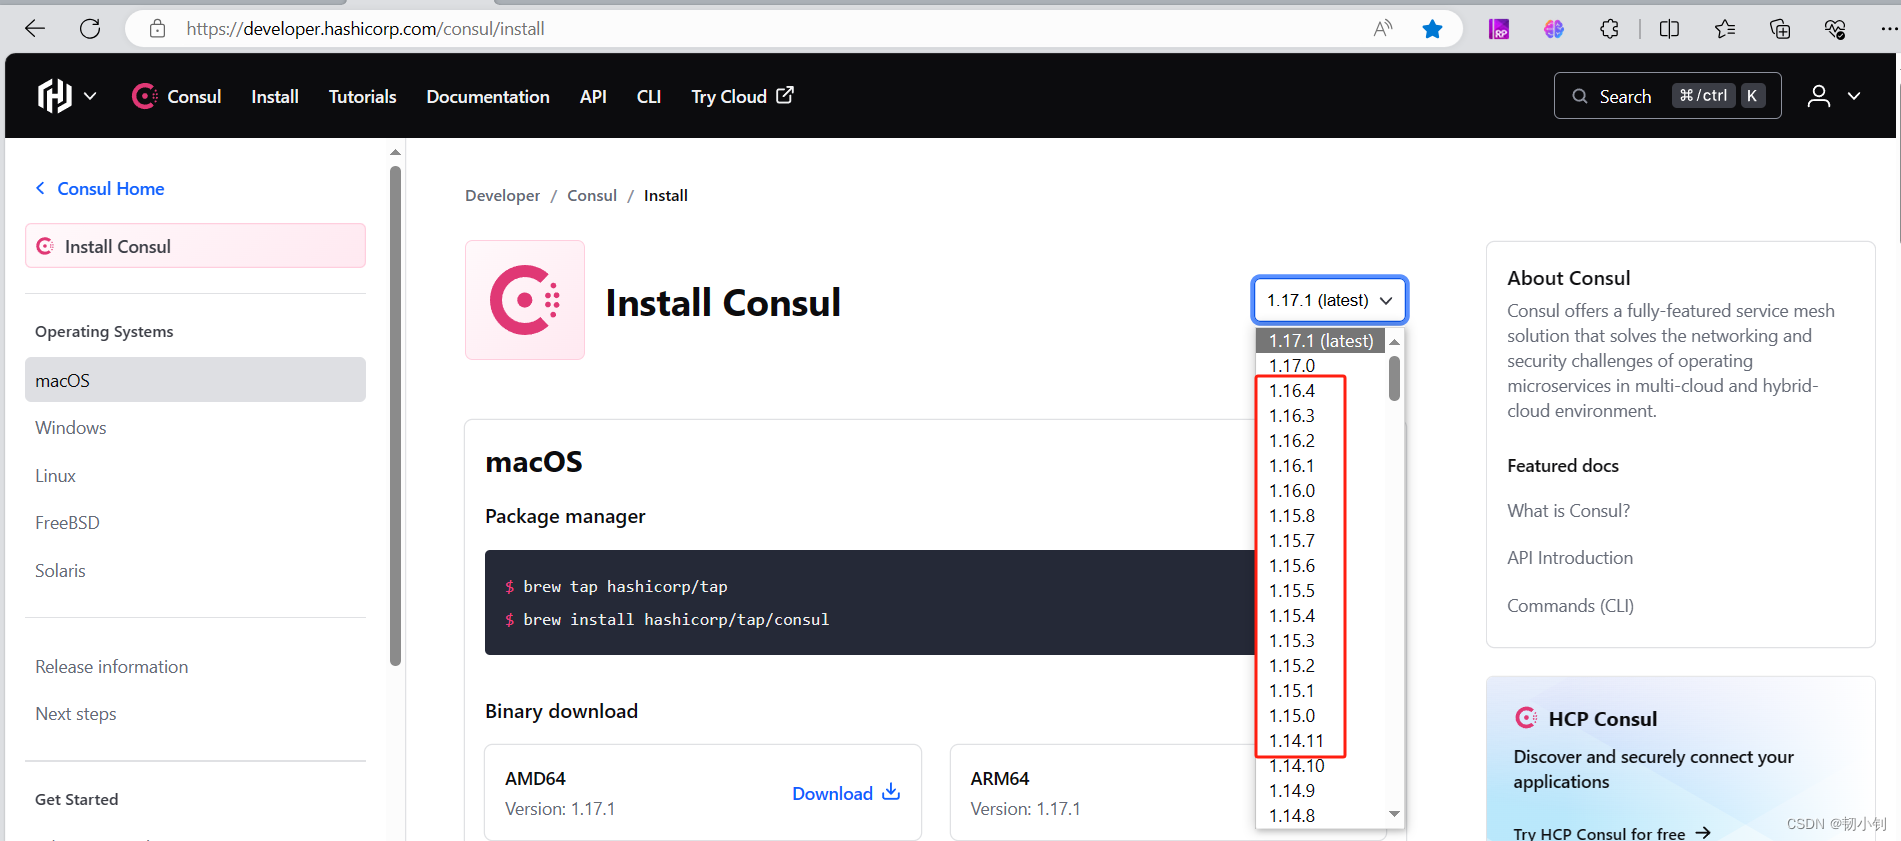Viewport: 1901px width, 841px height.
Task: Click the Install Consul sidebar icon
Action: [45, 246]
